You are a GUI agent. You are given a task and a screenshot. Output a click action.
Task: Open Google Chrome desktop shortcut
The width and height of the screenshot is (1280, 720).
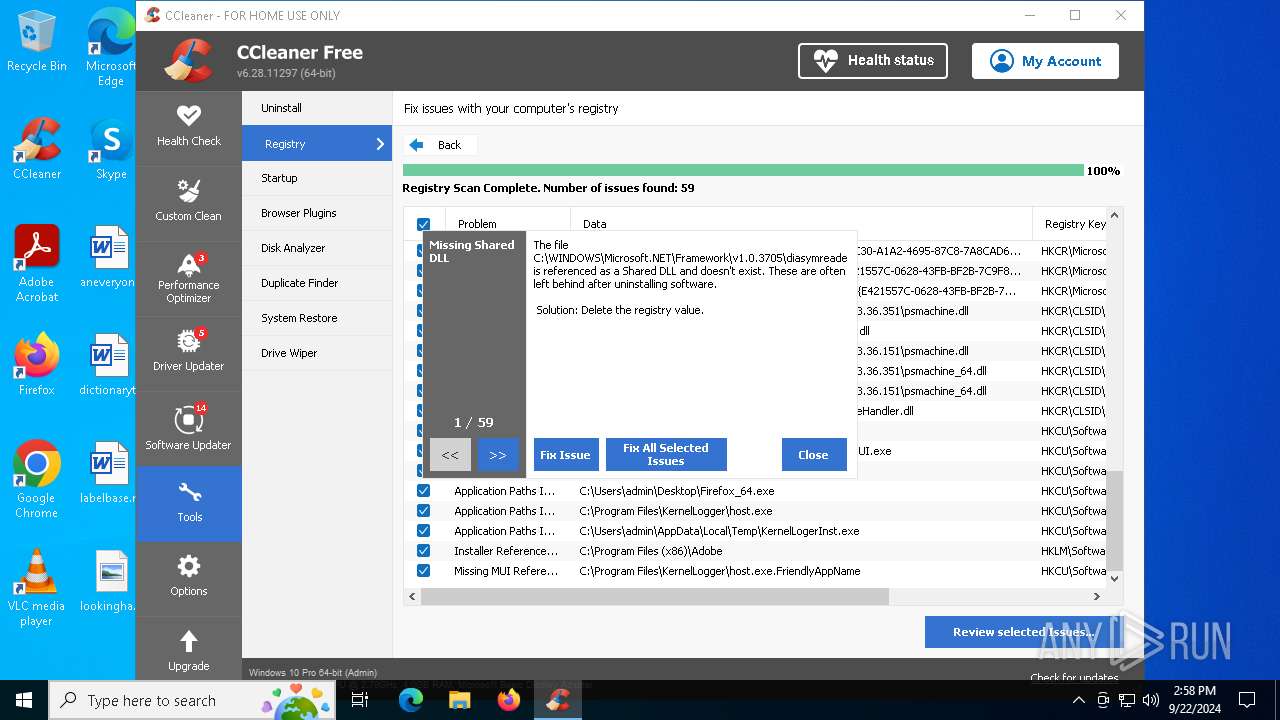click(x=37, y=479)
